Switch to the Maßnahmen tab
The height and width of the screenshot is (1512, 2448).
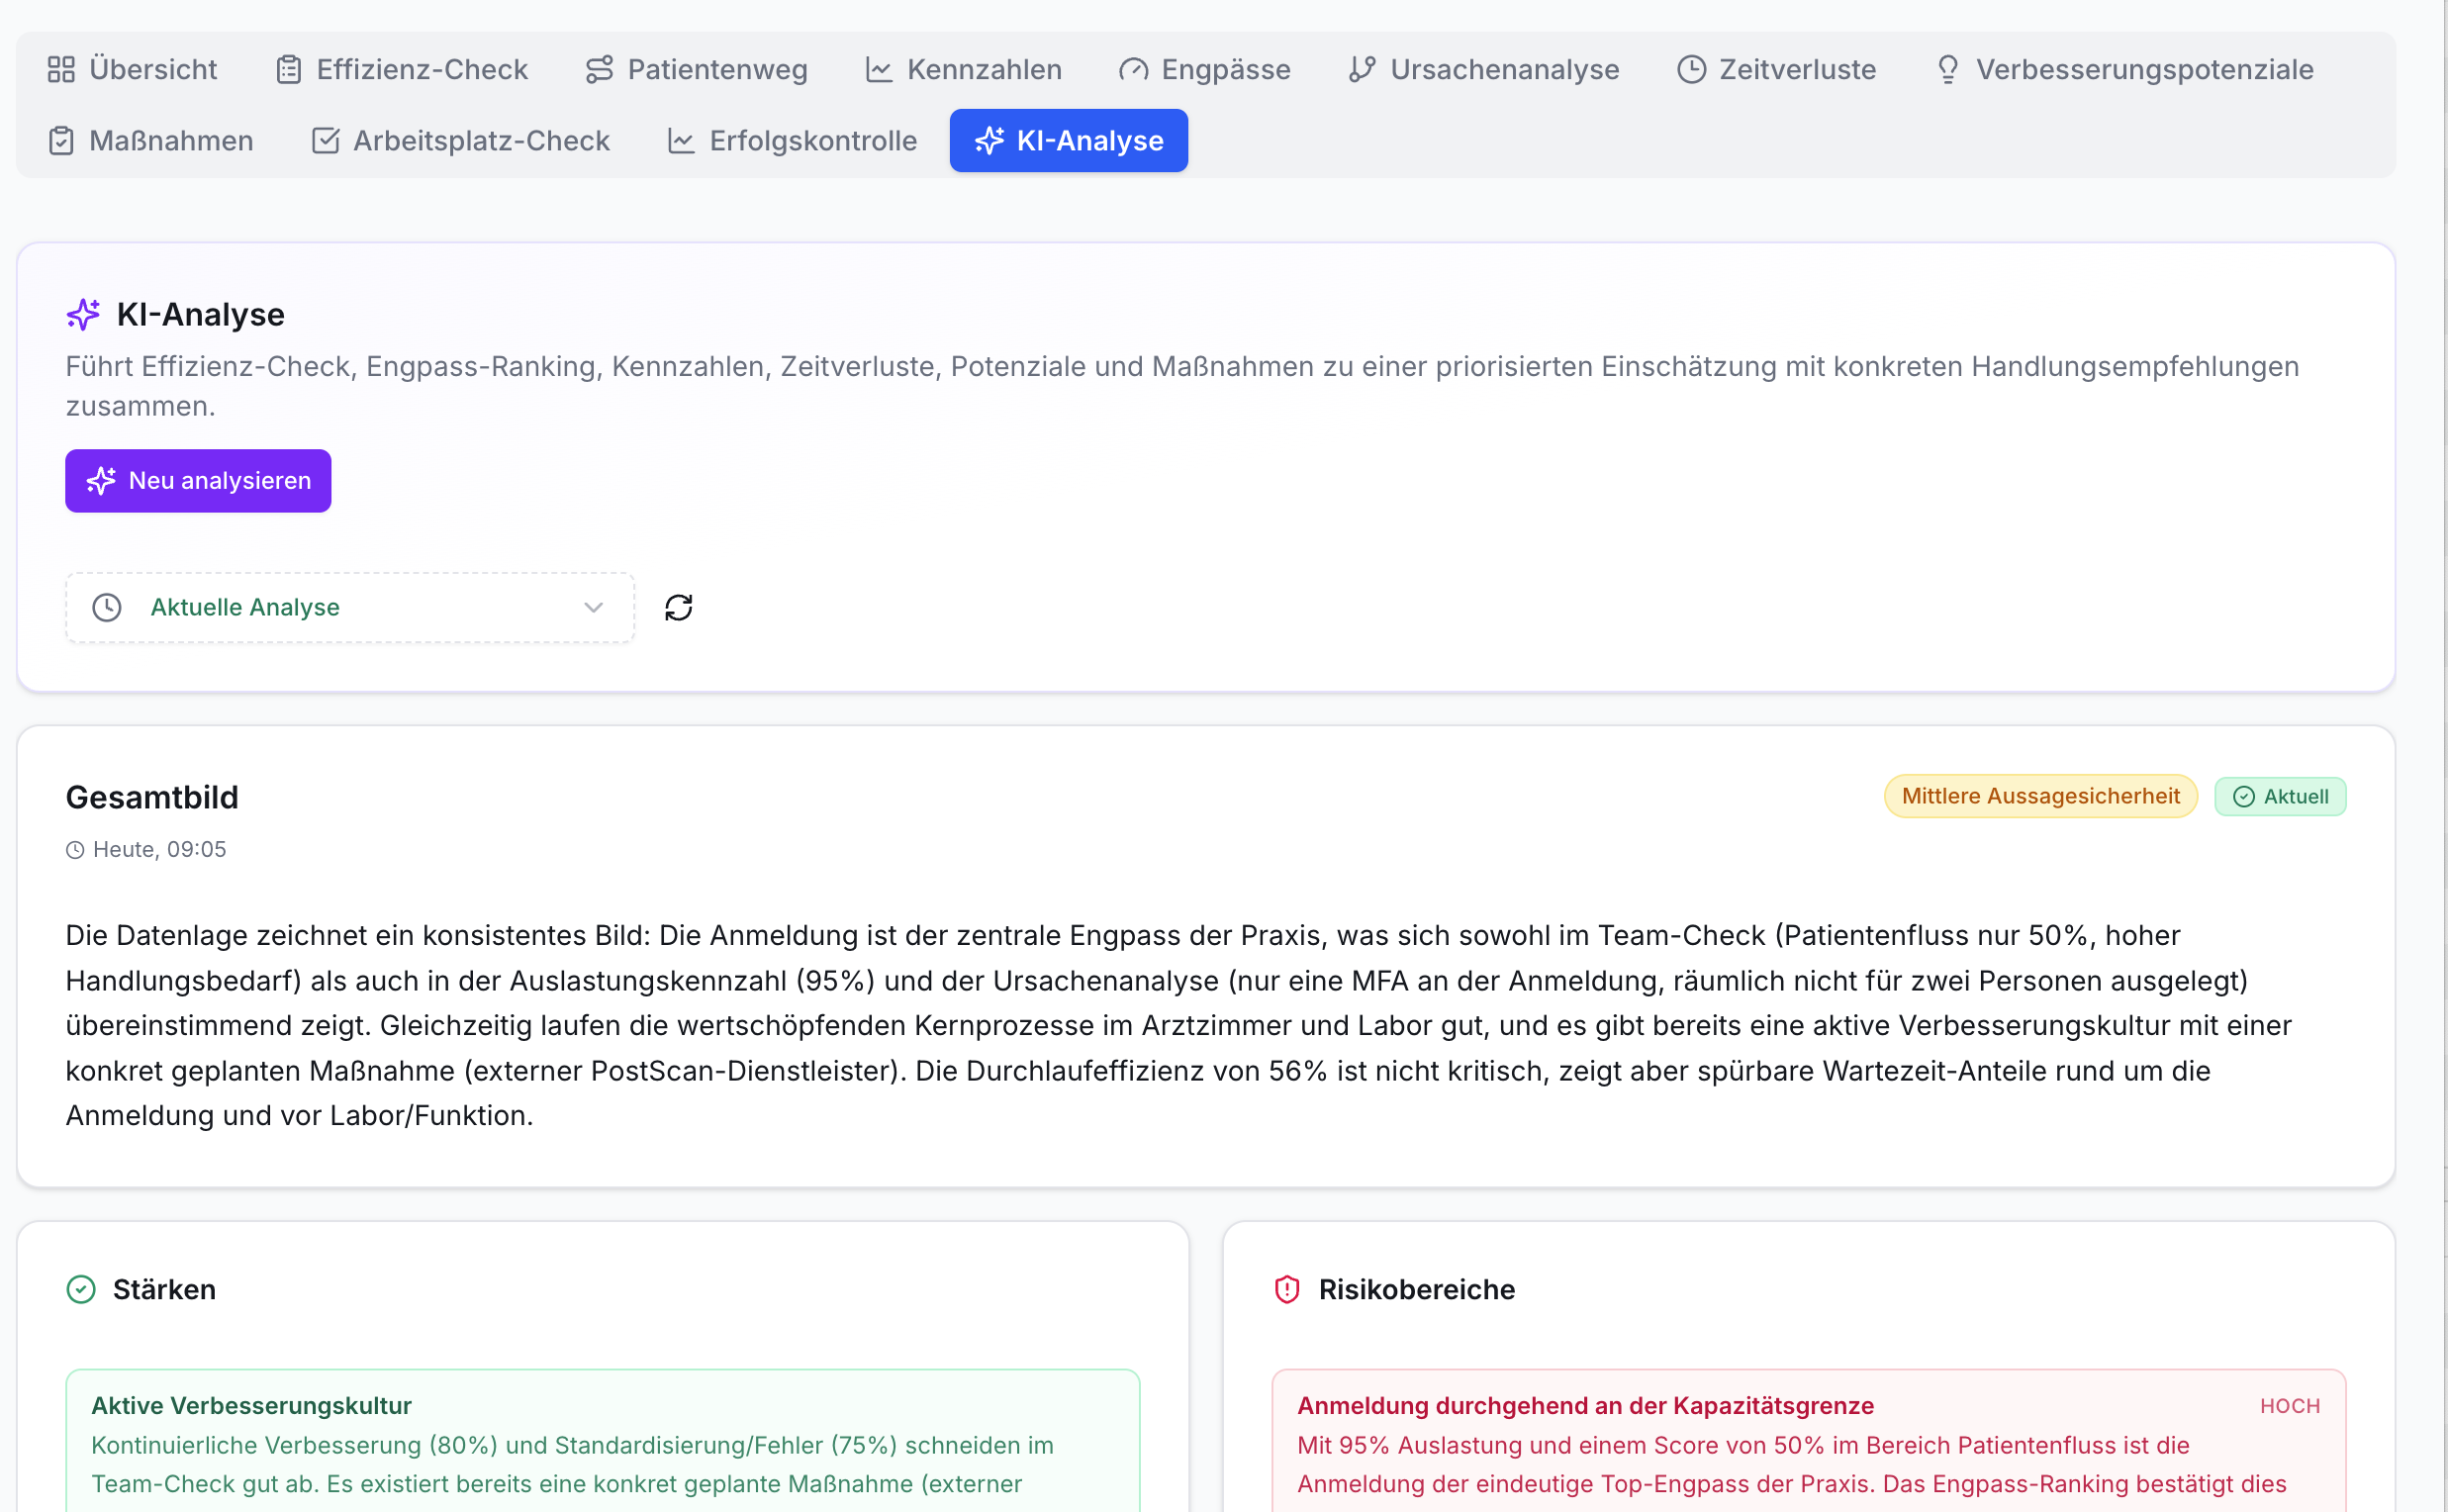151,141
